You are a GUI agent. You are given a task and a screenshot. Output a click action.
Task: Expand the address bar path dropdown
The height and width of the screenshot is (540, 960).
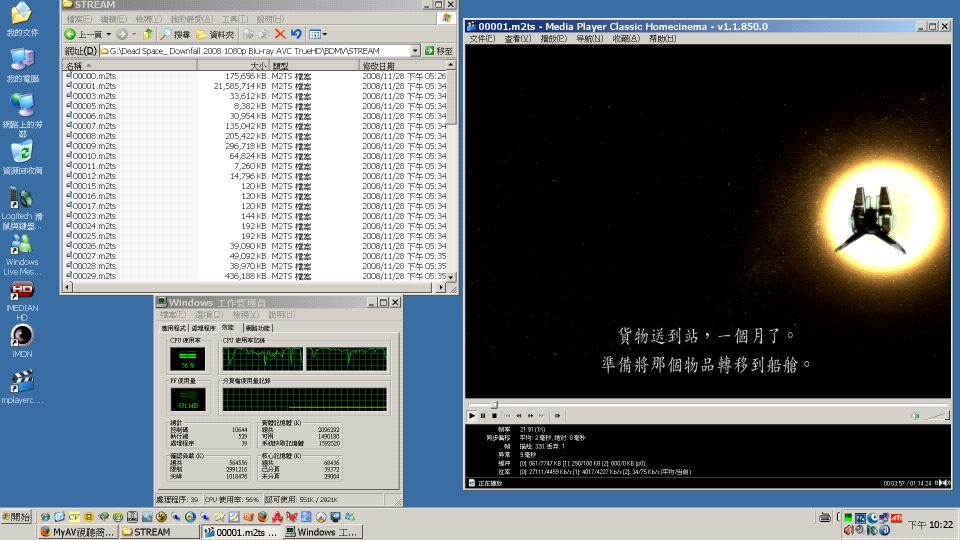tap(415, 50)
